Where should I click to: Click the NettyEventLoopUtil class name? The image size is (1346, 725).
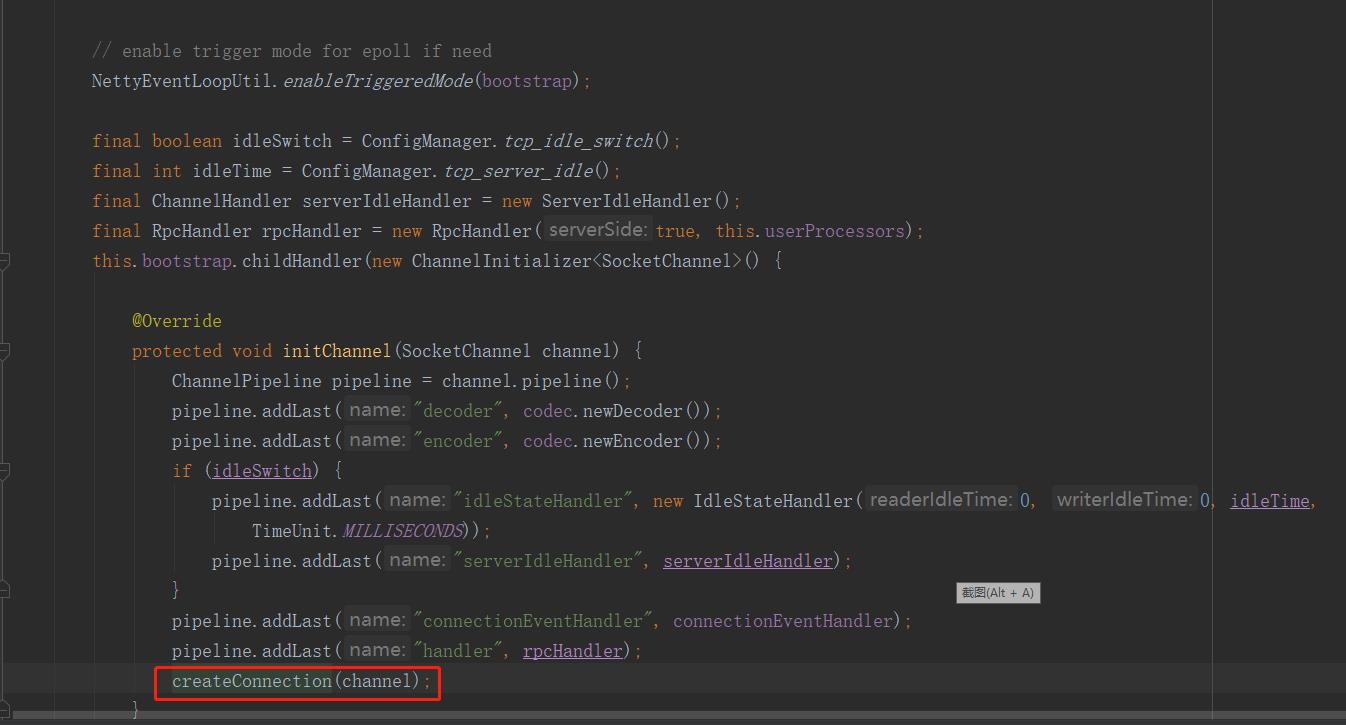pos(183,81)
